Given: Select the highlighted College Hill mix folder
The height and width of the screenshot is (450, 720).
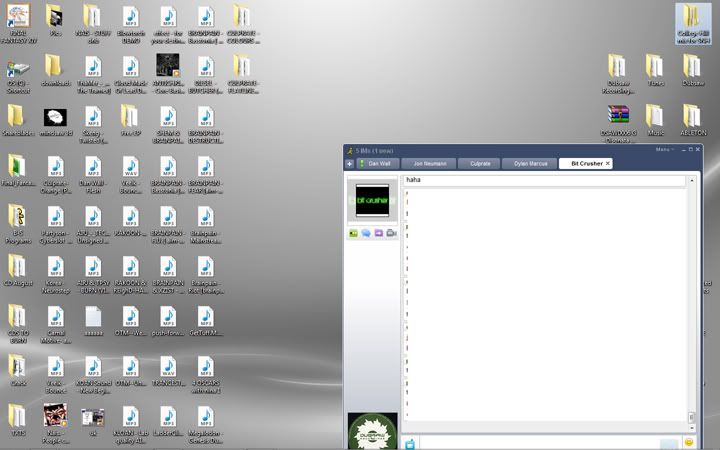Looking at the screenshot, I should click(693, 24).
